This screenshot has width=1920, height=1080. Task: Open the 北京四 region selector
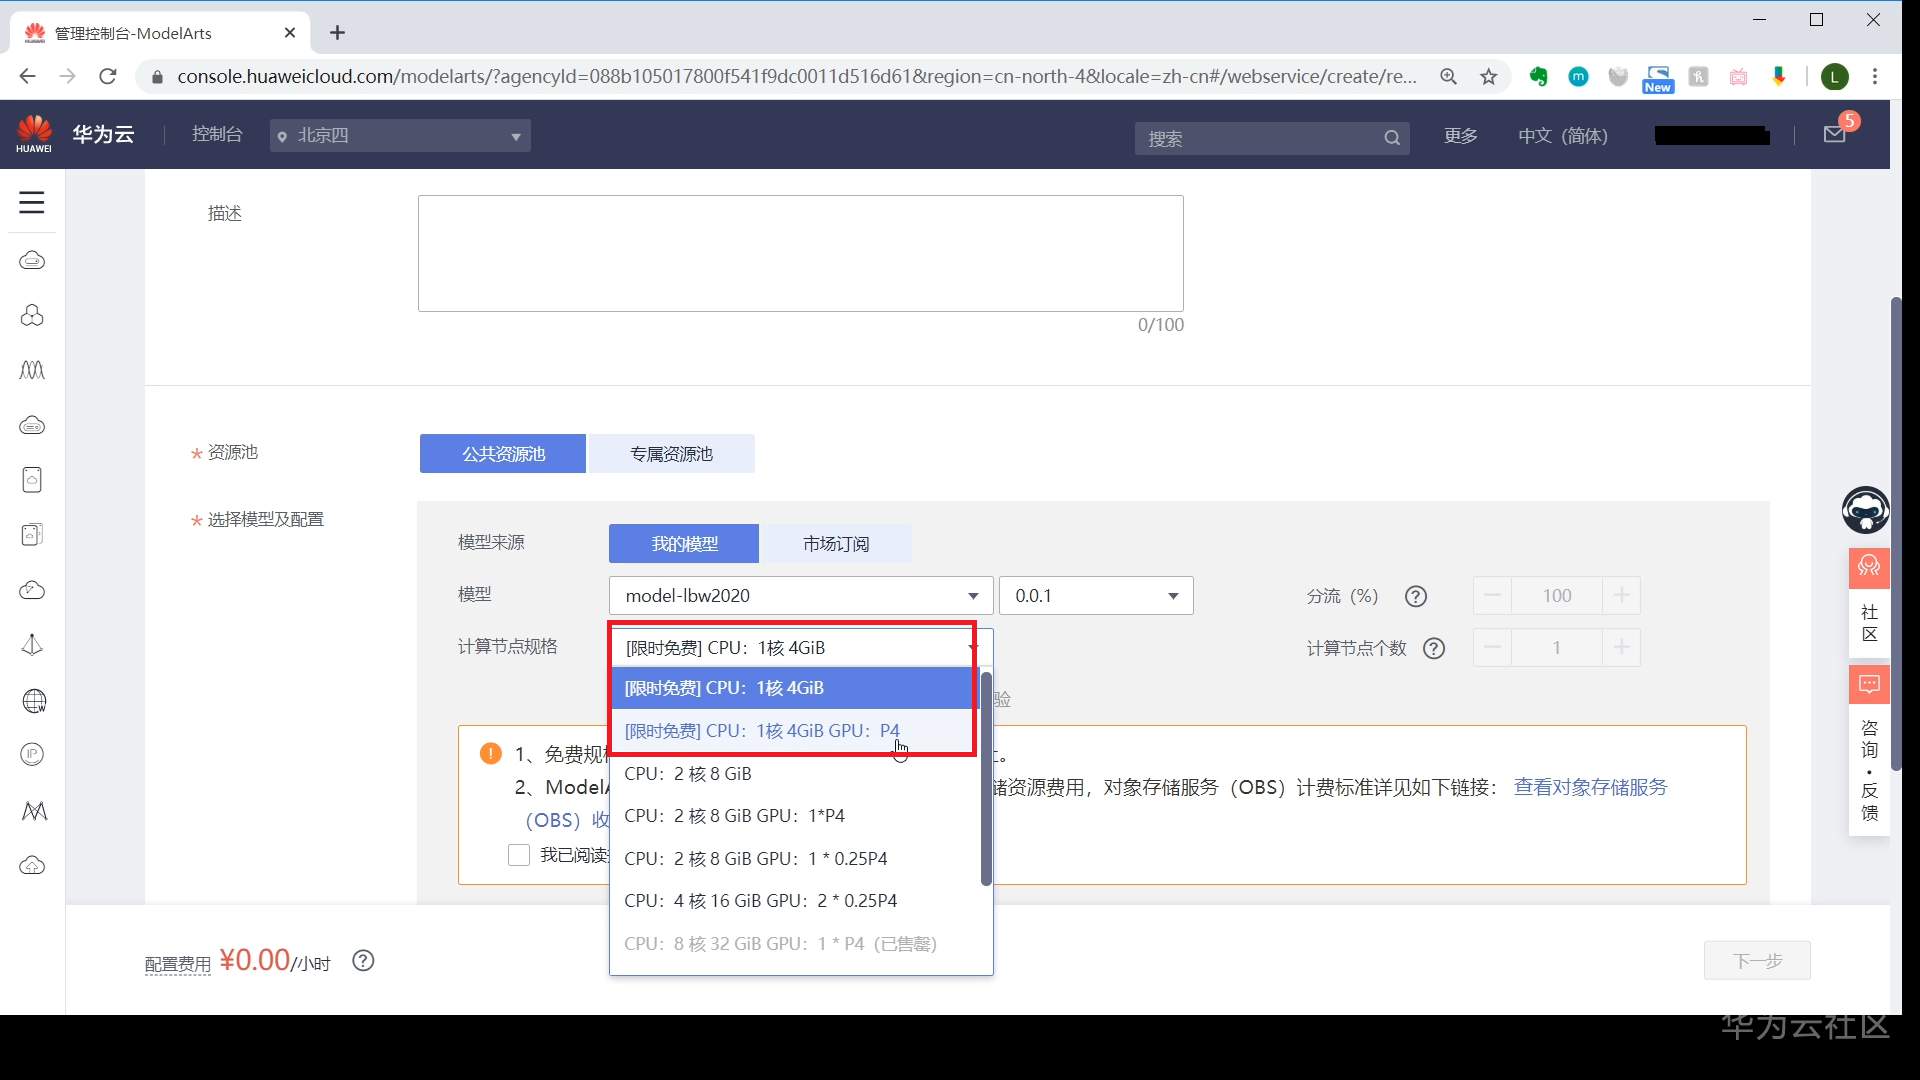click(399, 135)
